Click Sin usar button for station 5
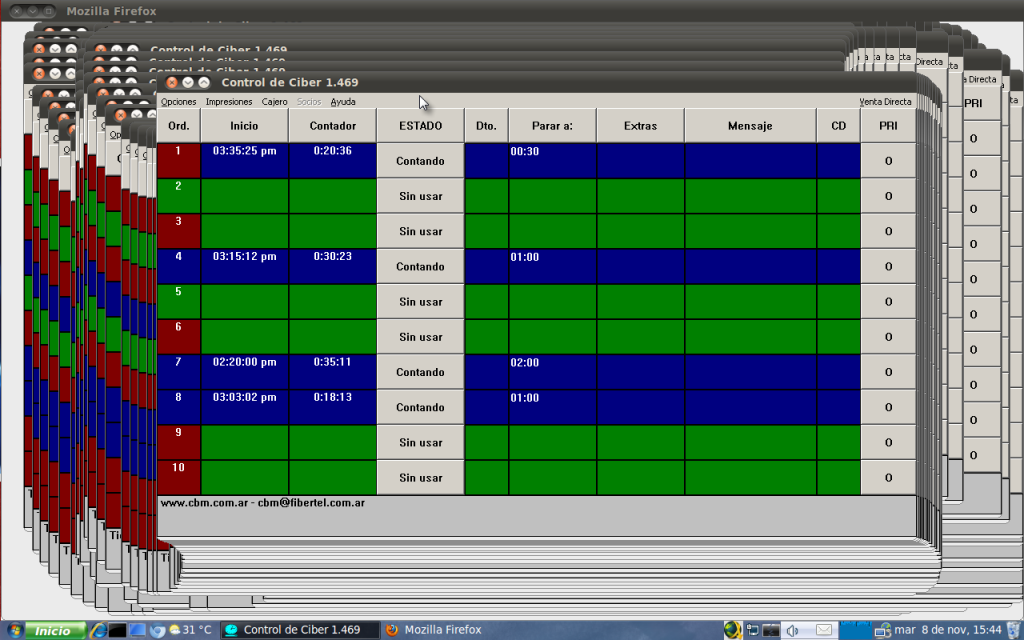The image size is (1024, 640). tap(421, 302)
